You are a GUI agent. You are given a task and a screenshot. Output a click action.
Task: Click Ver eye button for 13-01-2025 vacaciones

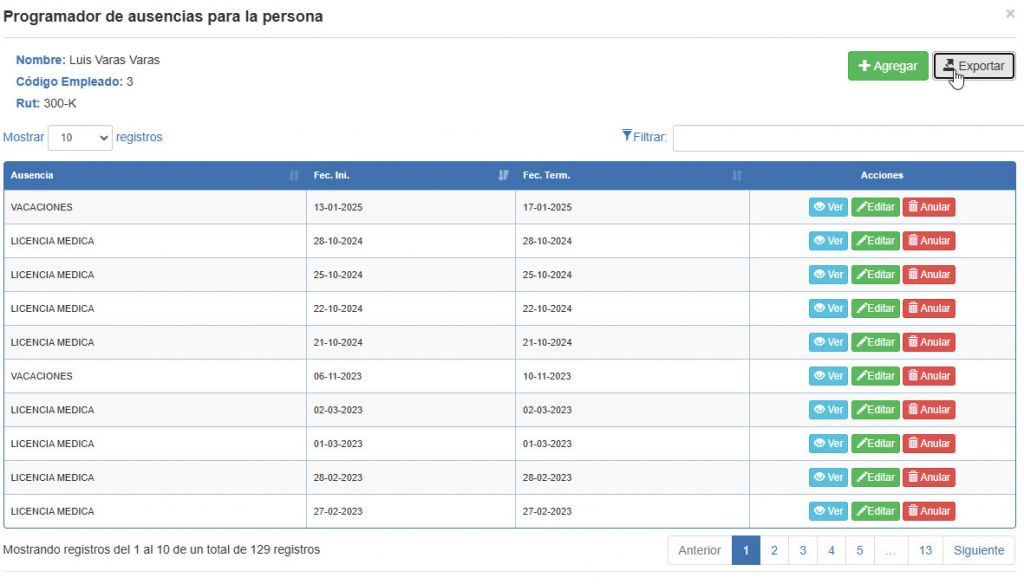828,207
